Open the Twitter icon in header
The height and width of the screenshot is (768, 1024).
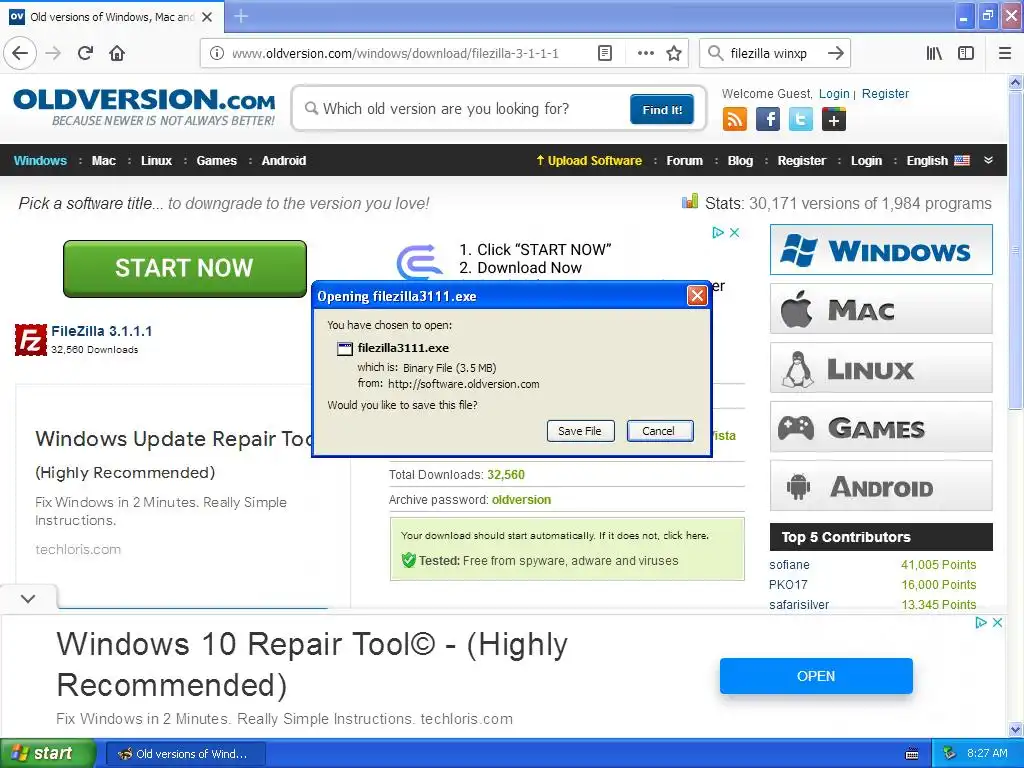[801, 120]
